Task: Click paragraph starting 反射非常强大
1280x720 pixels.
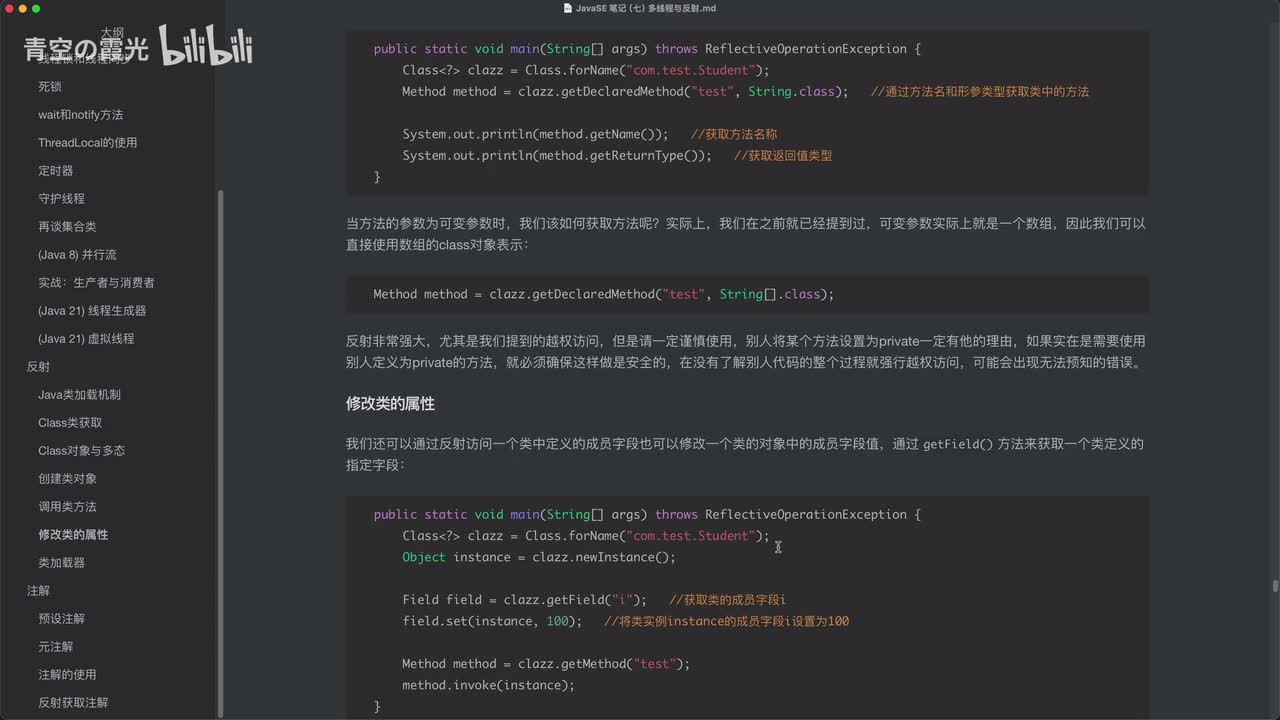Action: [x=746, y=352]
